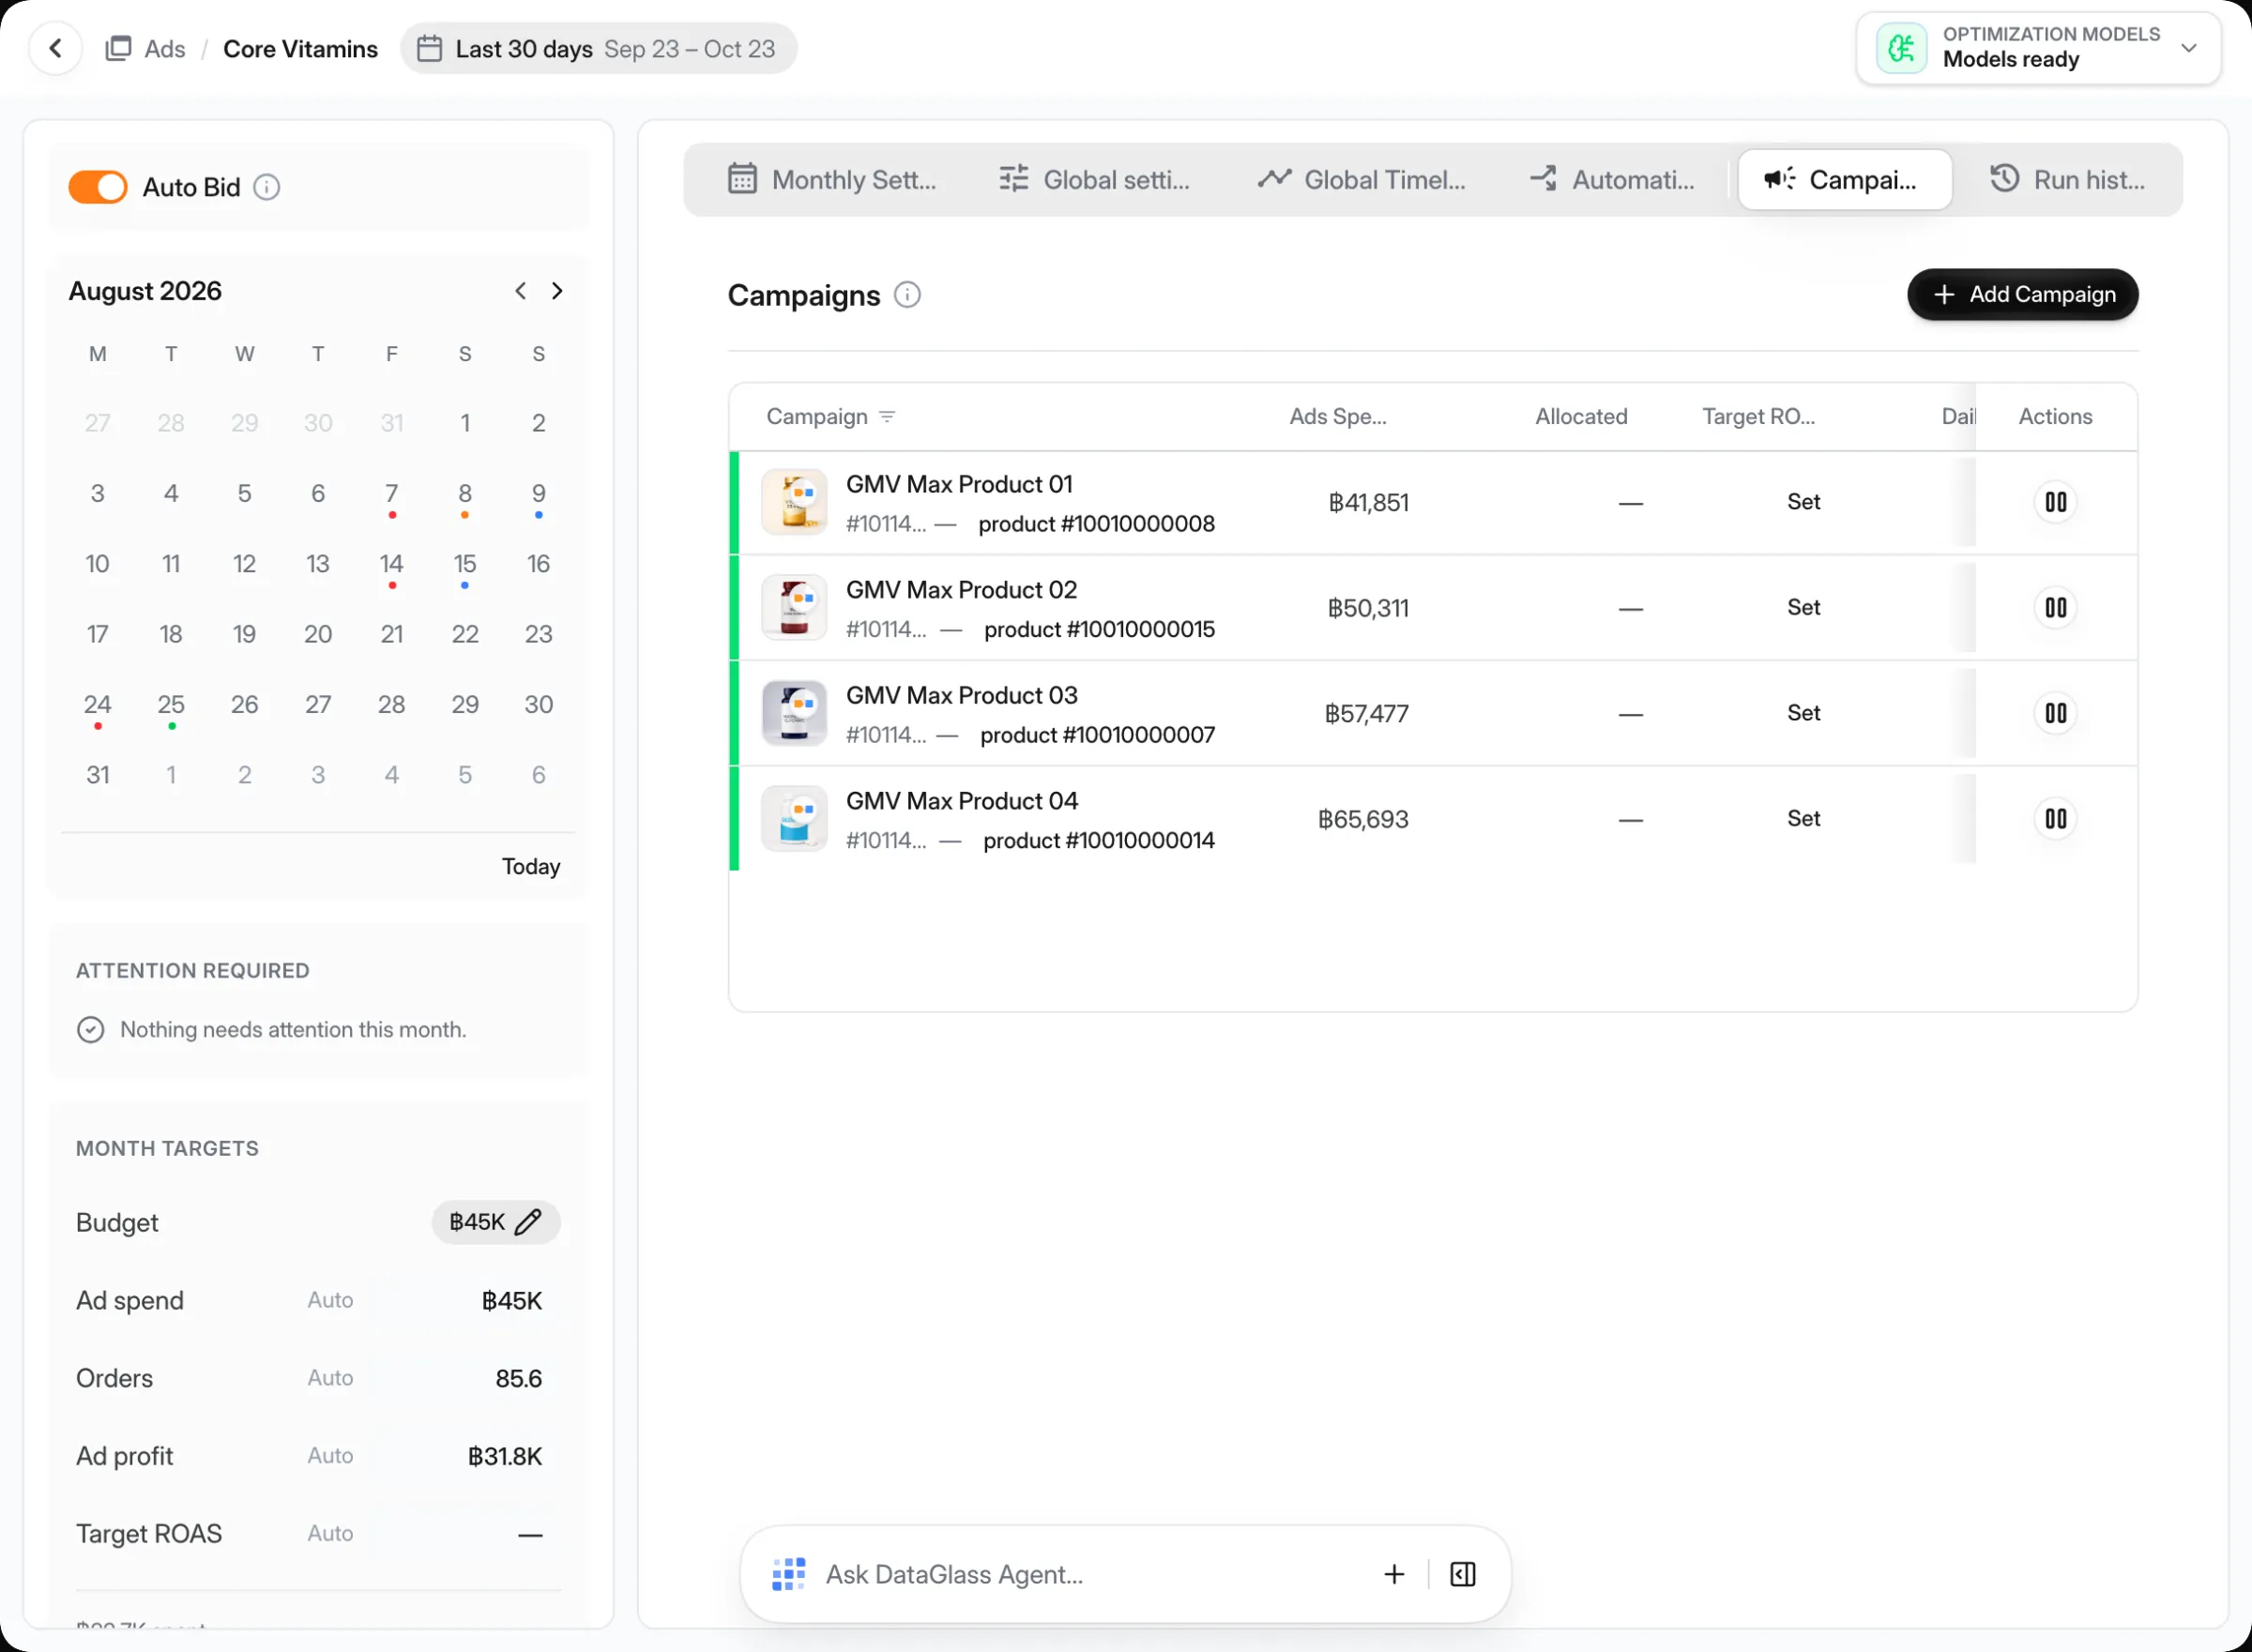The width and height of the screenshot is (2252, 1652).
Task: Click Ads spend value ฿57,477
Action: (x=1366, y=714)
